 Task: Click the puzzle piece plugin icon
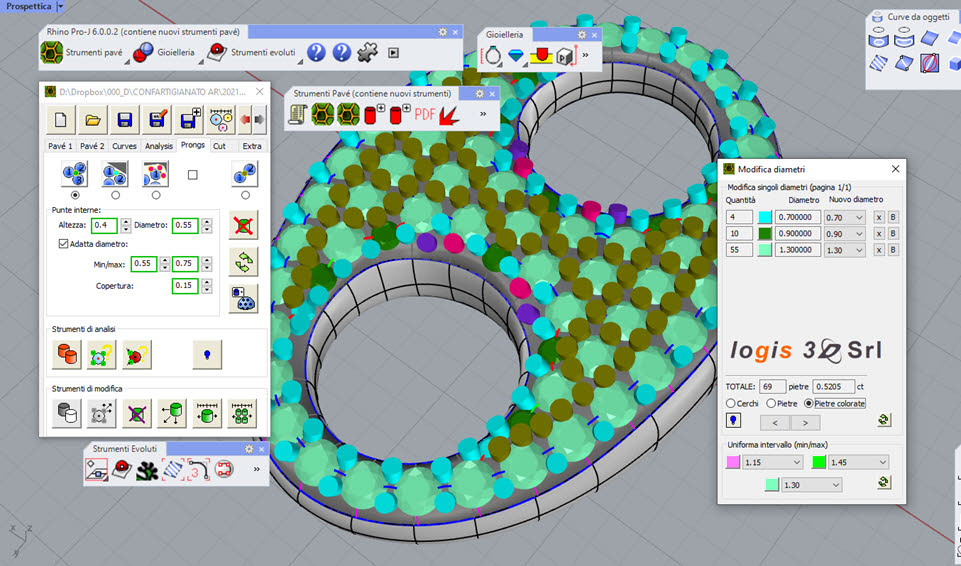click(367, 53)
